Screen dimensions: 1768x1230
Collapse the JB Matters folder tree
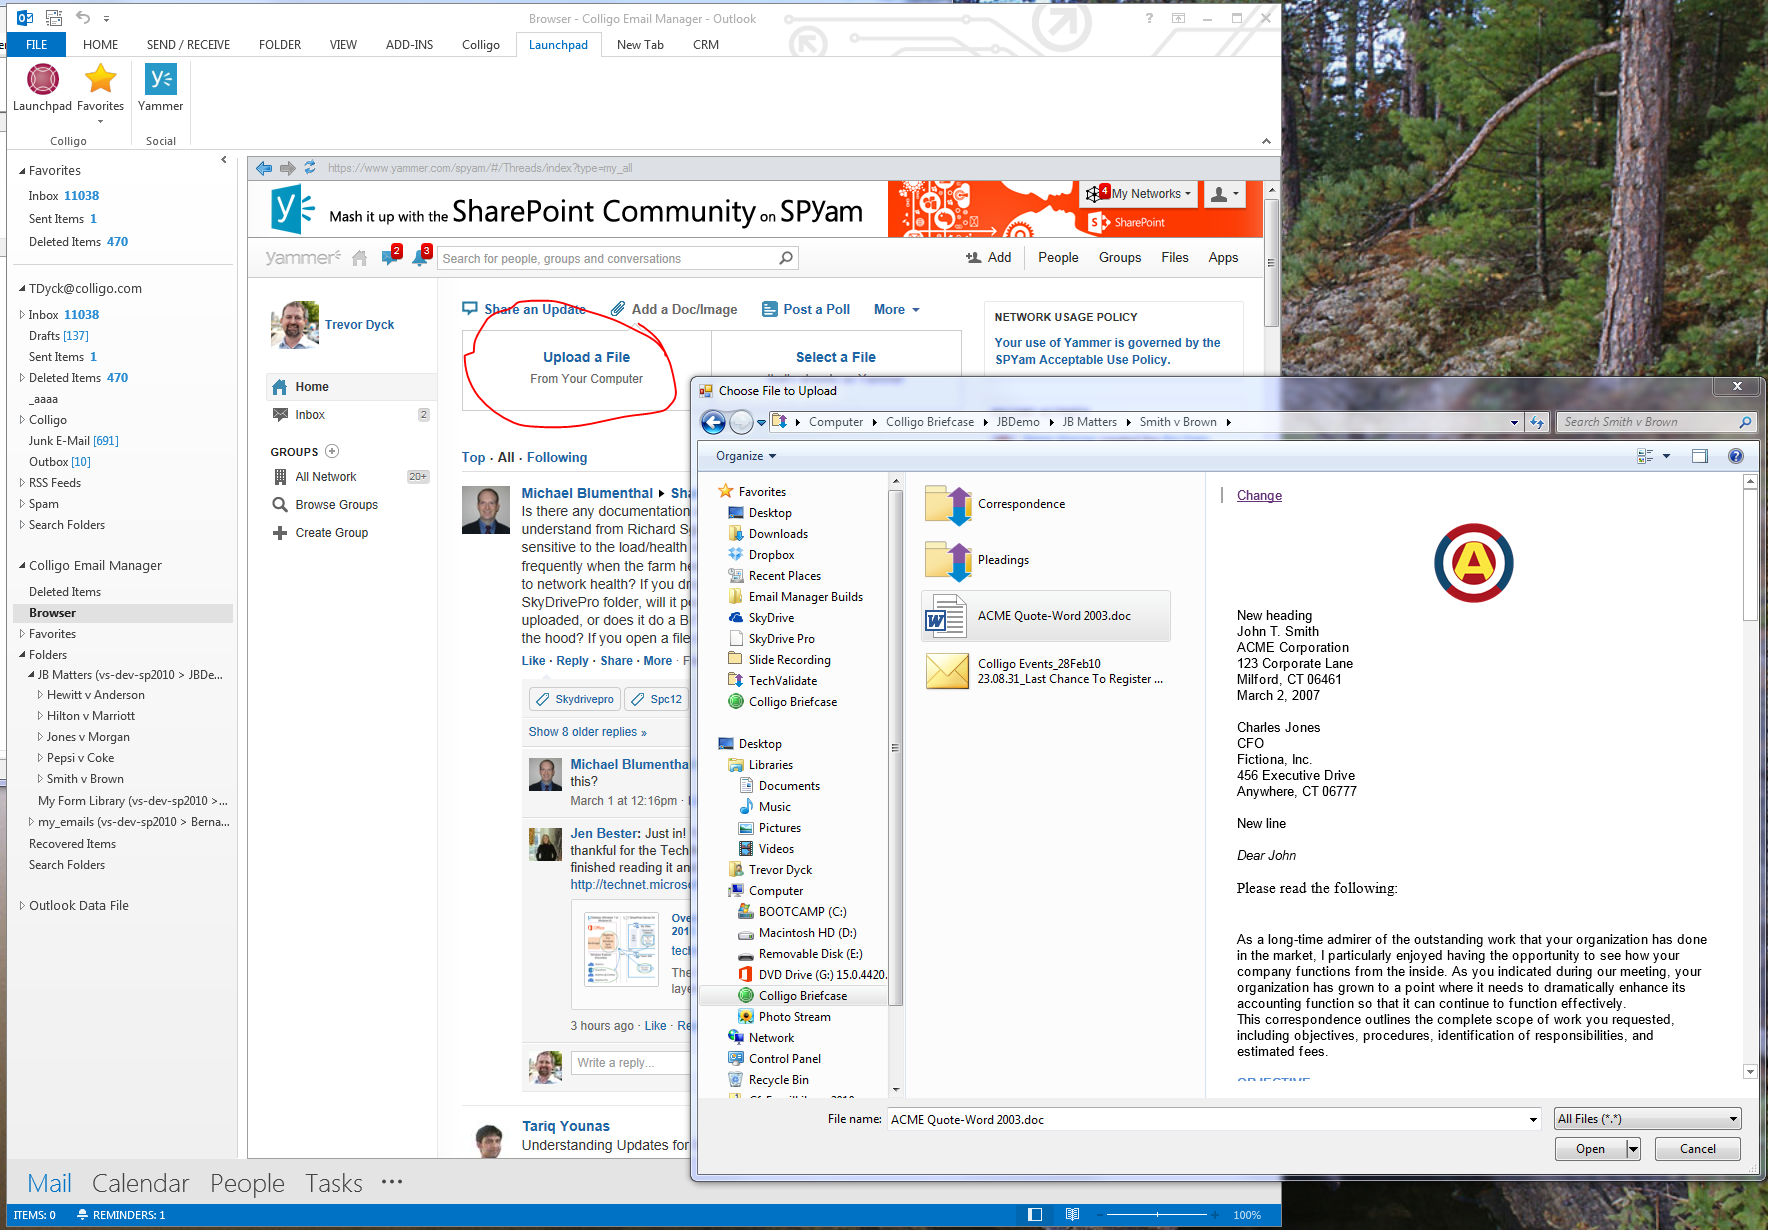point(31,675)
